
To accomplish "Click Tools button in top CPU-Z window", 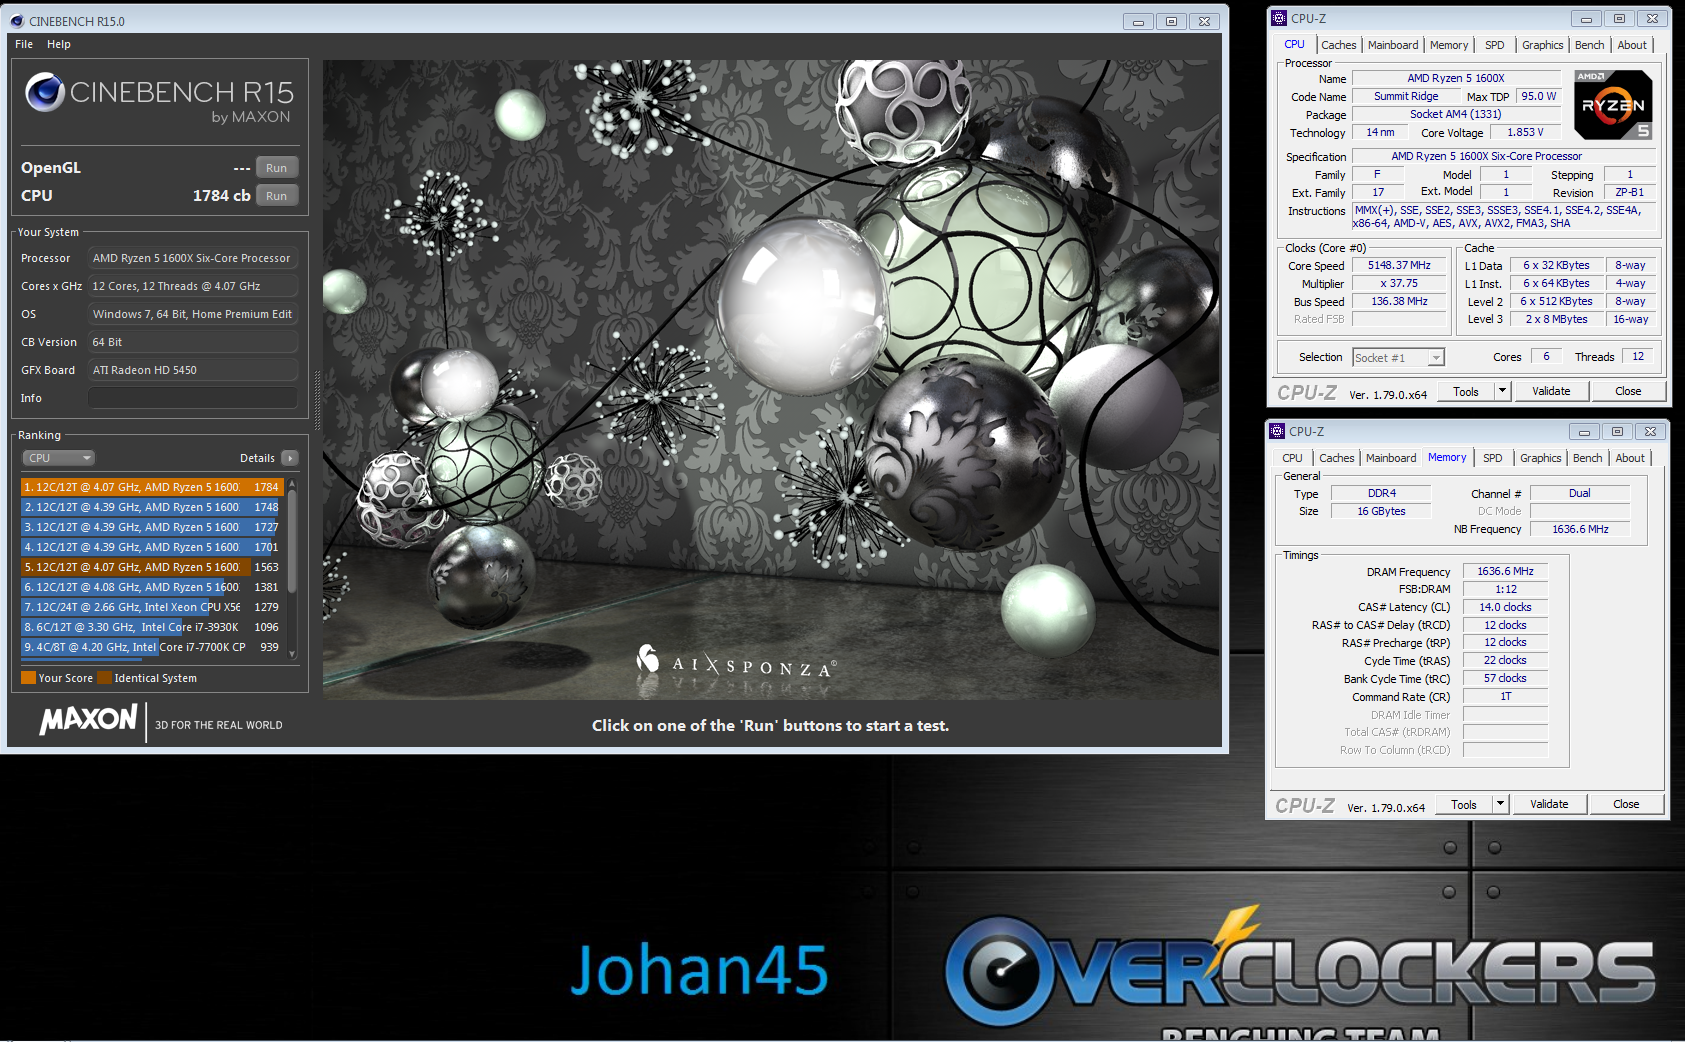I will tap(1466, 391).
